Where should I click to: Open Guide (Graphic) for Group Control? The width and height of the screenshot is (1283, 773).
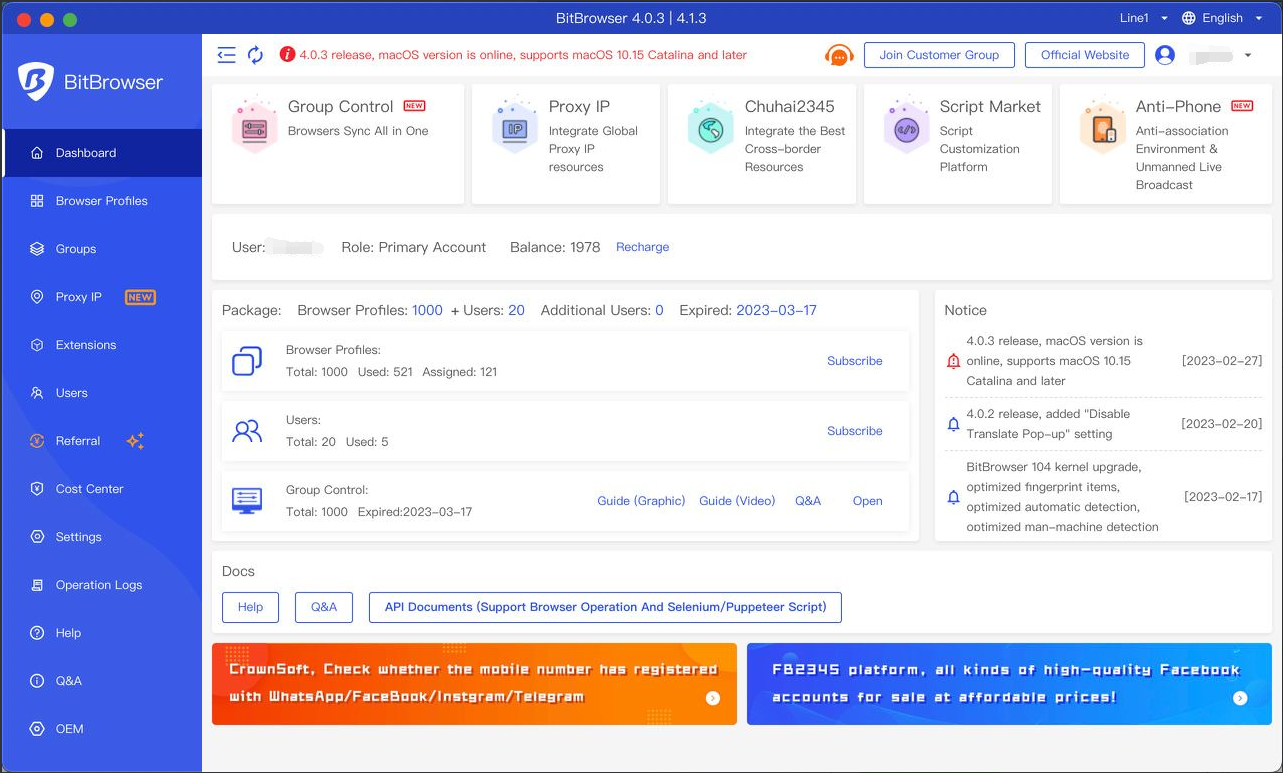641,501
